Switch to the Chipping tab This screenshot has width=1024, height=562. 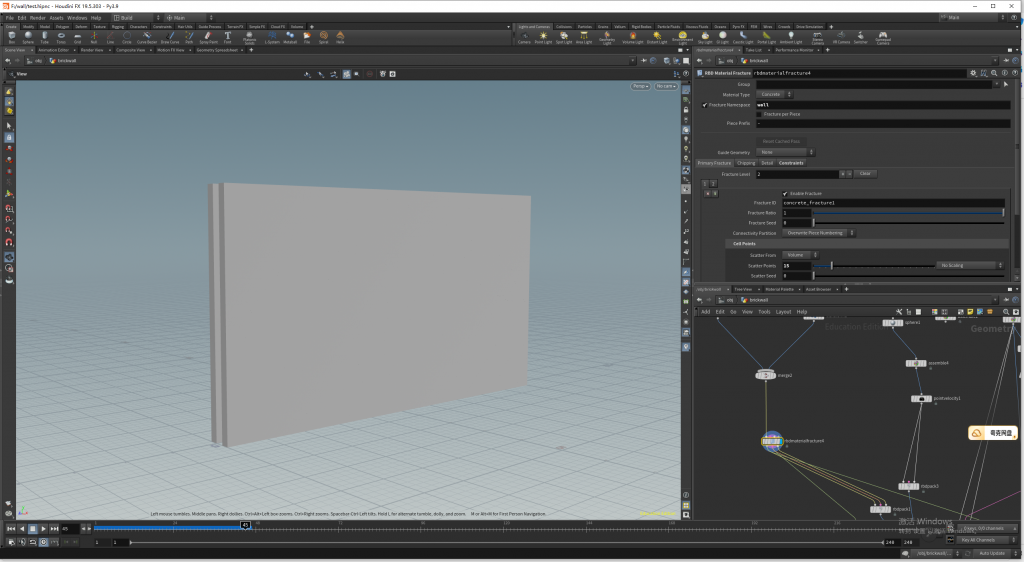point(746,163)
